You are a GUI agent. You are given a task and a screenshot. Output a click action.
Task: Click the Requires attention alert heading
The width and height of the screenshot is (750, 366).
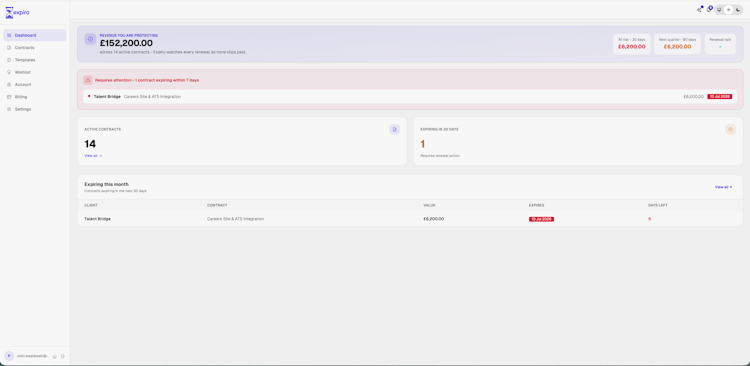147,80
